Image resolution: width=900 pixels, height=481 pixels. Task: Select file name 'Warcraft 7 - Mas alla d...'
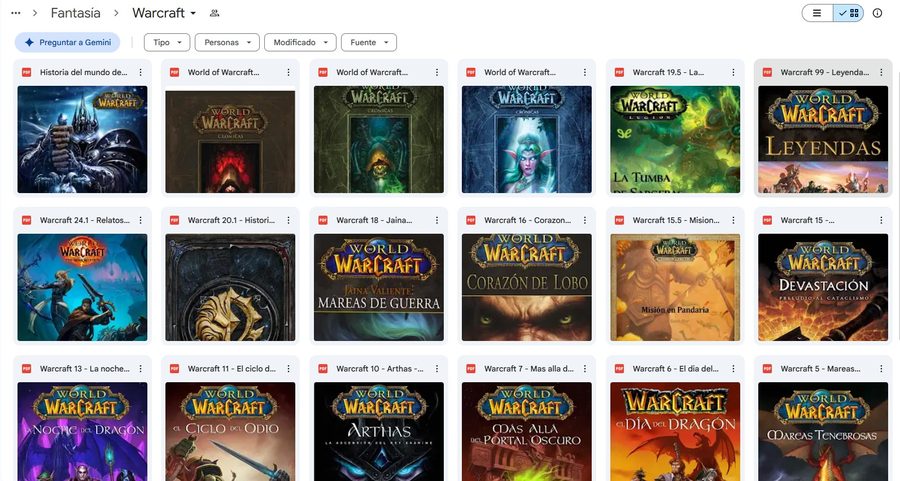[x=529, y=368]
